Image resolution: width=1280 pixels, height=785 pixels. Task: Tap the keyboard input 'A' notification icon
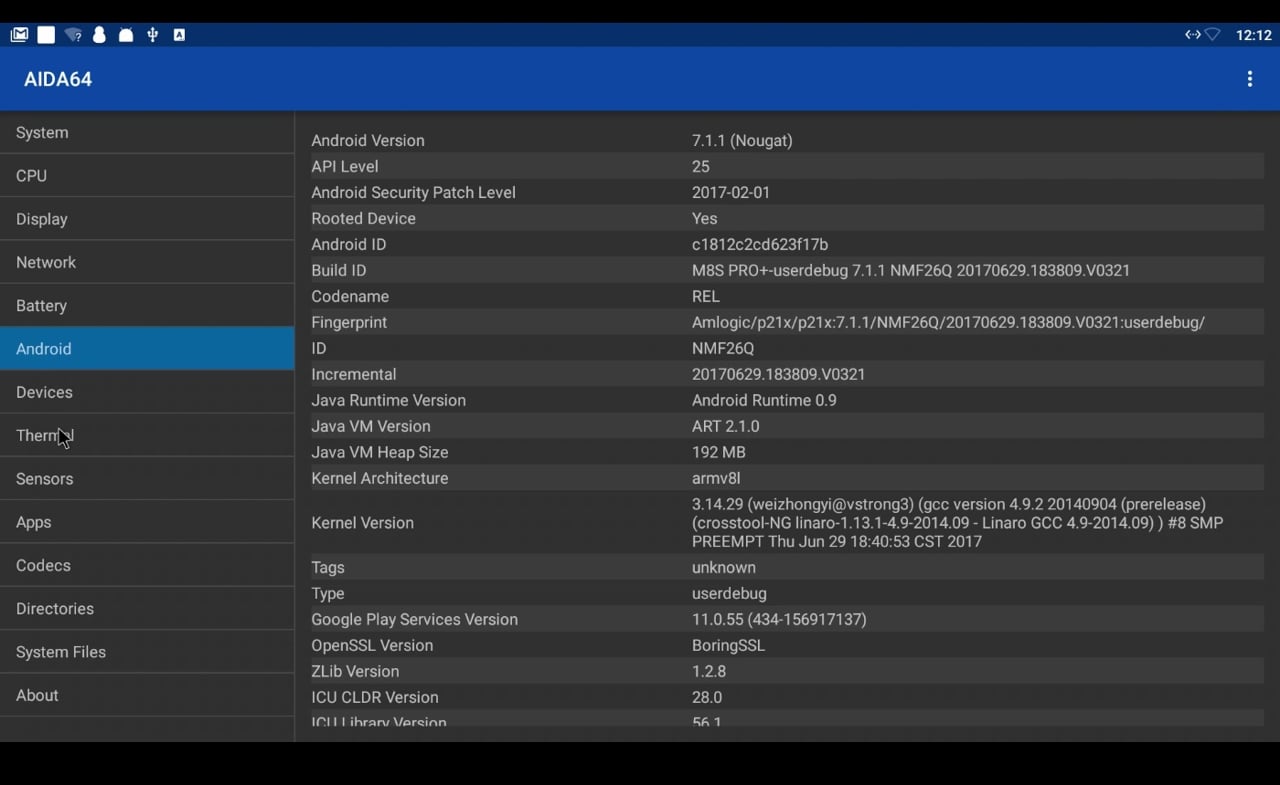179,35
